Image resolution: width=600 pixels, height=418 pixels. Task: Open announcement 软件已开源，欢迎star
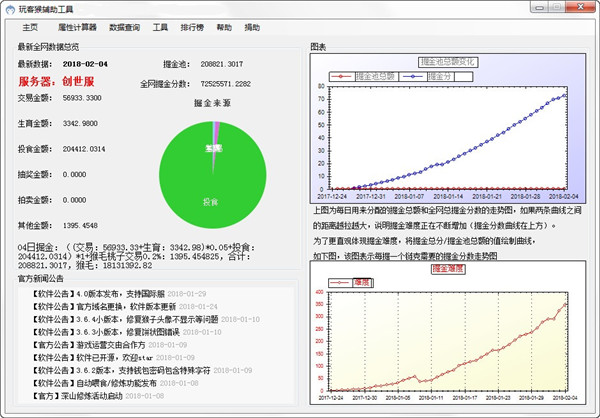coord(113,358)
